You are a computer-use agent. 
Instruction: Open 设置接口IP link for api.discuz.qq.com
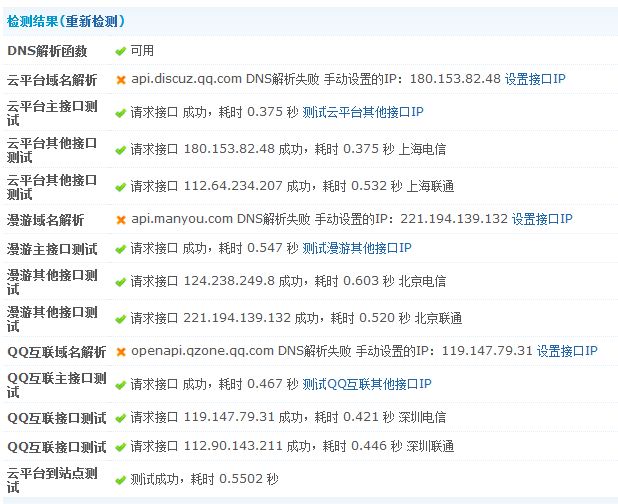pyautogui.click(x=535, y=79)
